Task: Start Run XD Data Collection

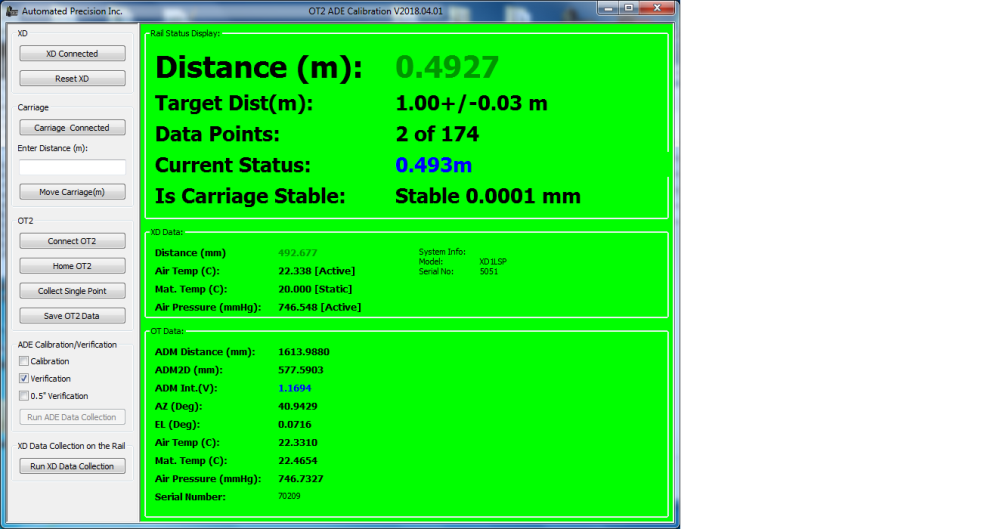Action: click(x=72, y=466)
